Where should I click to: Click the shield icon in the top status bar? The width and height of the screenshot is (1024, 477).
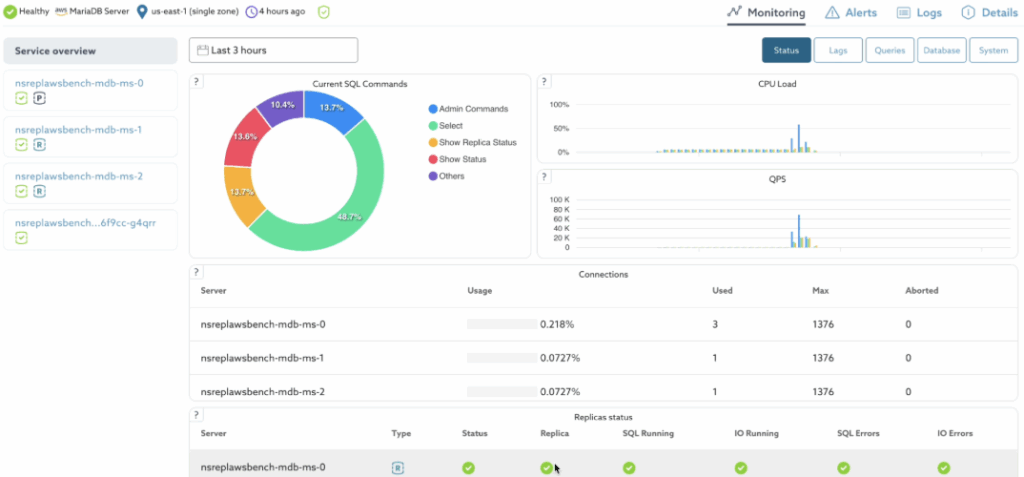tap(323, 12)
